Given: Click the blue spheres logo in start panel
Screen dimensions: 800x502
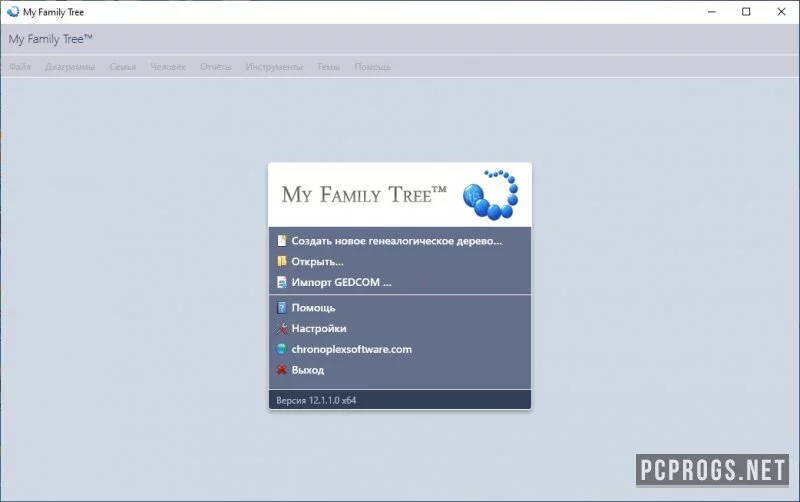Looking at the screenshot, I should pos(491,195).
